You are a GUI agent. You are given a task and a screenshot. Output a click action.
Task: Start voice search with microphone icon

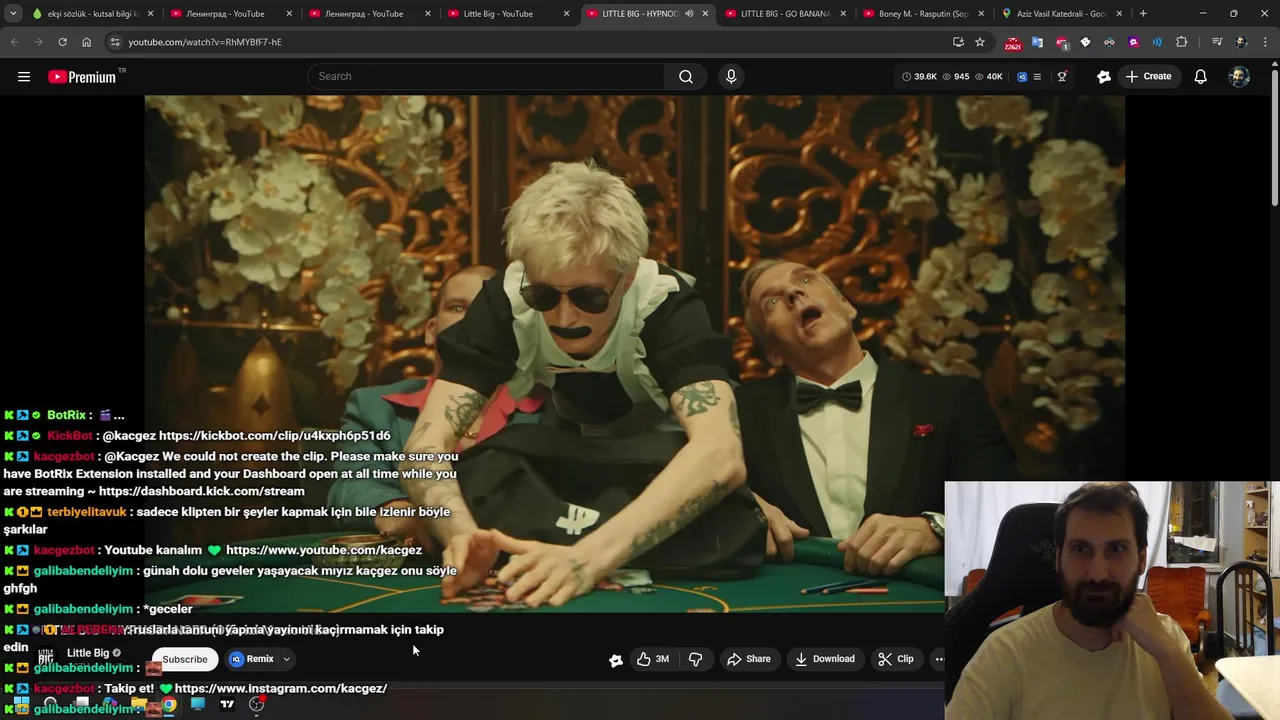[731, 76]
